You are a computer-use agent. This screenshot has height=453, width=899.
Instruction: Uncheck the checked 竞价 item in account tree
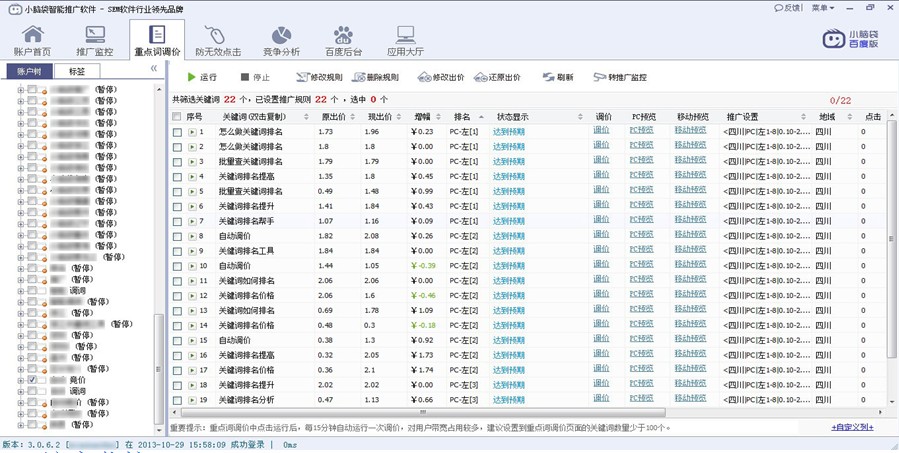pos(33,381)
